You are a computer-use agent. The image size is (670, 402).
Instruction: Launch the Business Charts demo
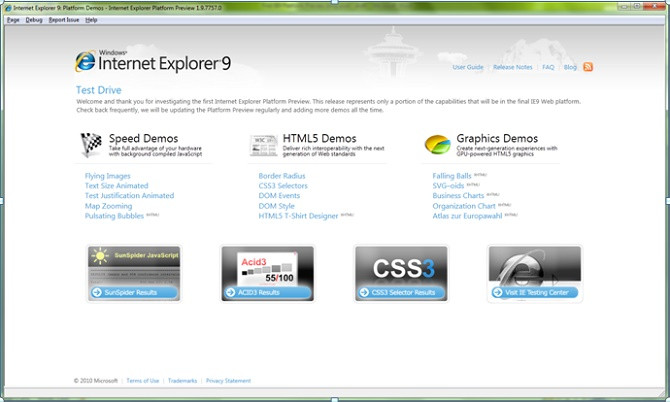[x=458, y=196]
